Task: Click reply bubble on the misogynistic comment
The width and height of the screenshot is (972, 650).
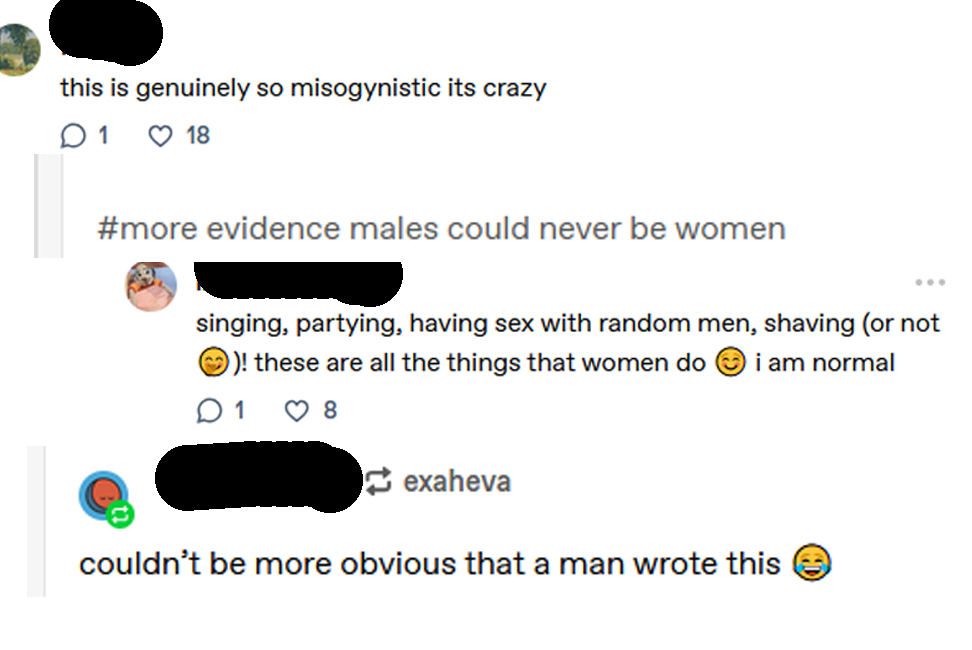Action: point(73,135)
